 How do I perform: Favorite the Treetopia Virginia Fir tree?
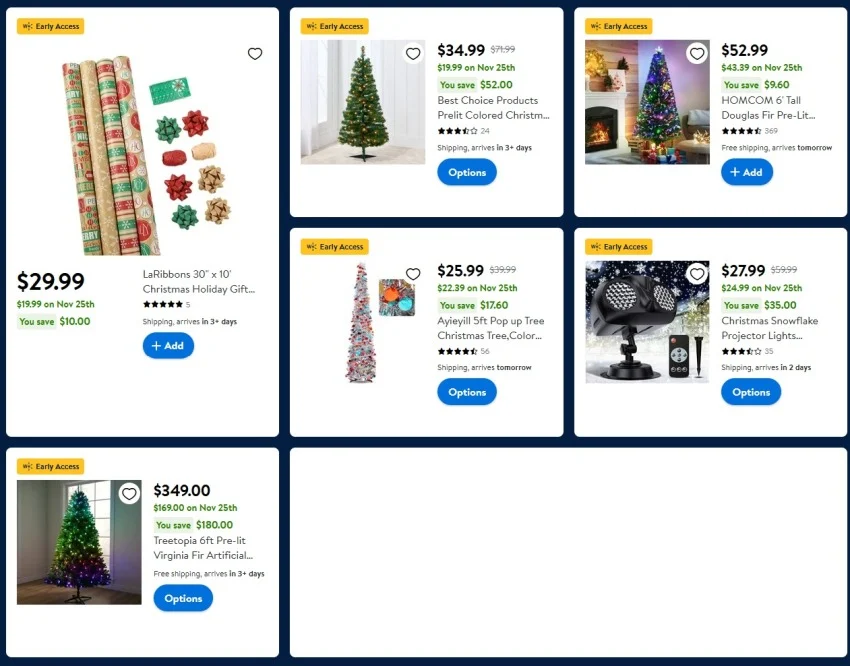point(129,494)
